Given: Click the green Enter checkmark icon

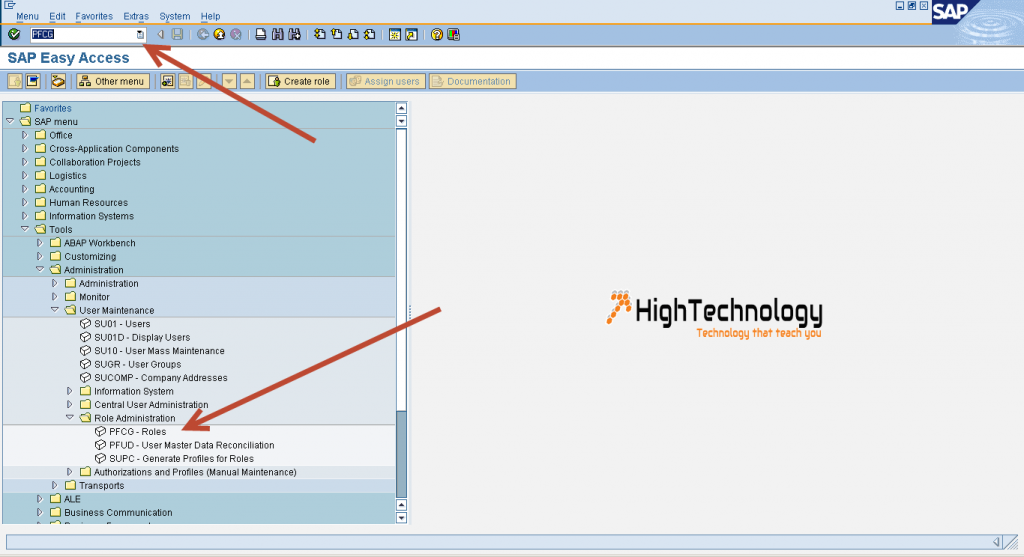Looking at the screenshot, I should [x=14, y=35].
